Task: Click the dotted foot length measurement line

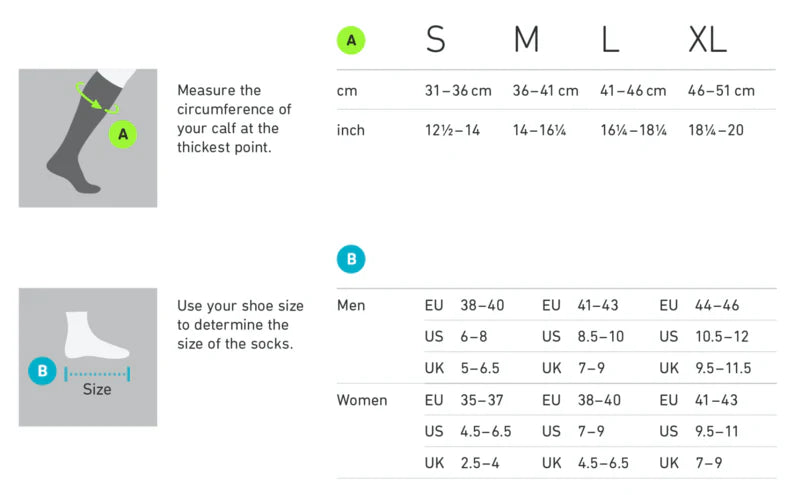Action: (97, 373)
